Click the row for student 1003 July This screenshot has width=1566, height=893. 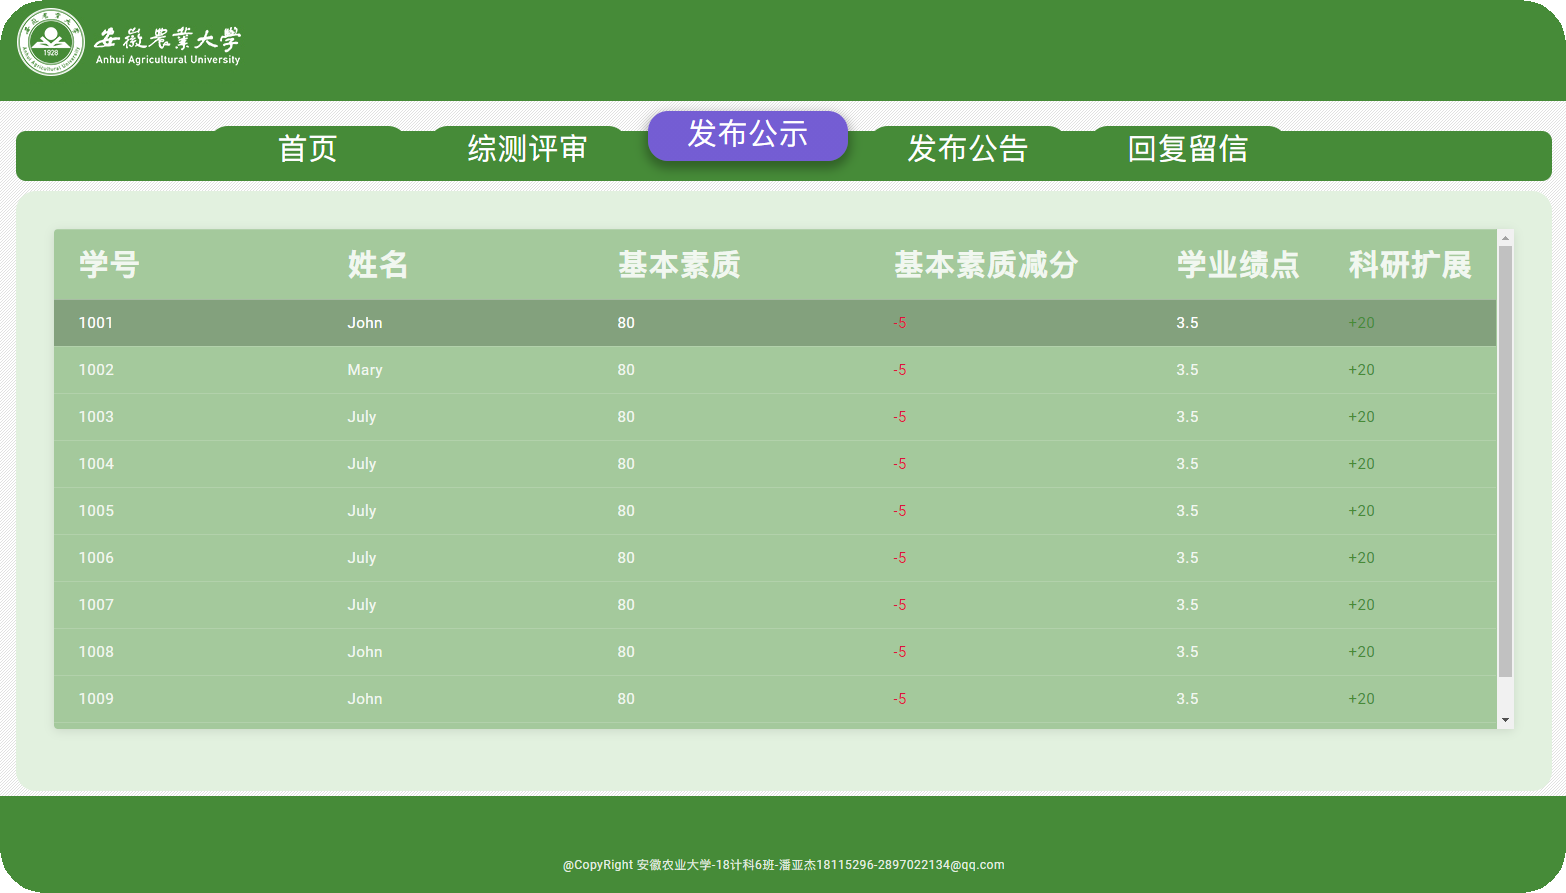(600, 416)
